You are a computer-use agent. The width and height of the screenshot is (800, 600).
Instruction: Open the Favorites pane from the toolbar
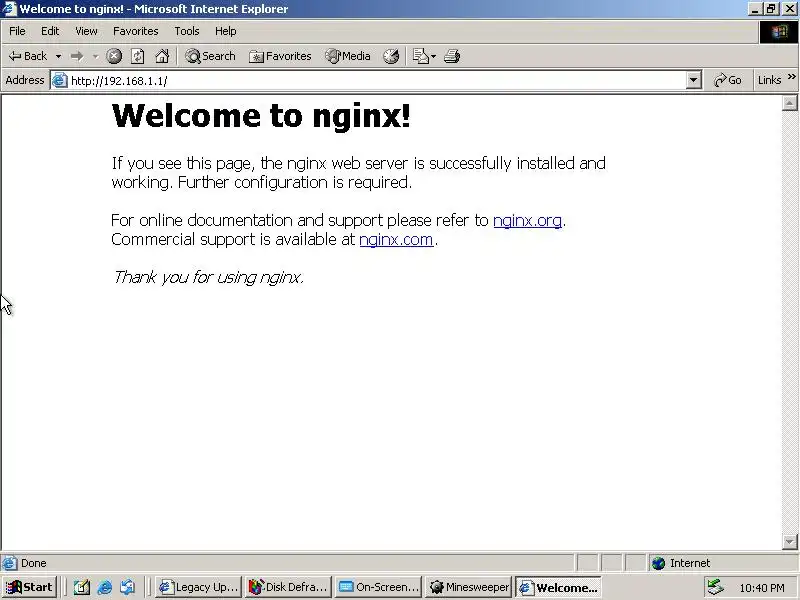point(280,56)
